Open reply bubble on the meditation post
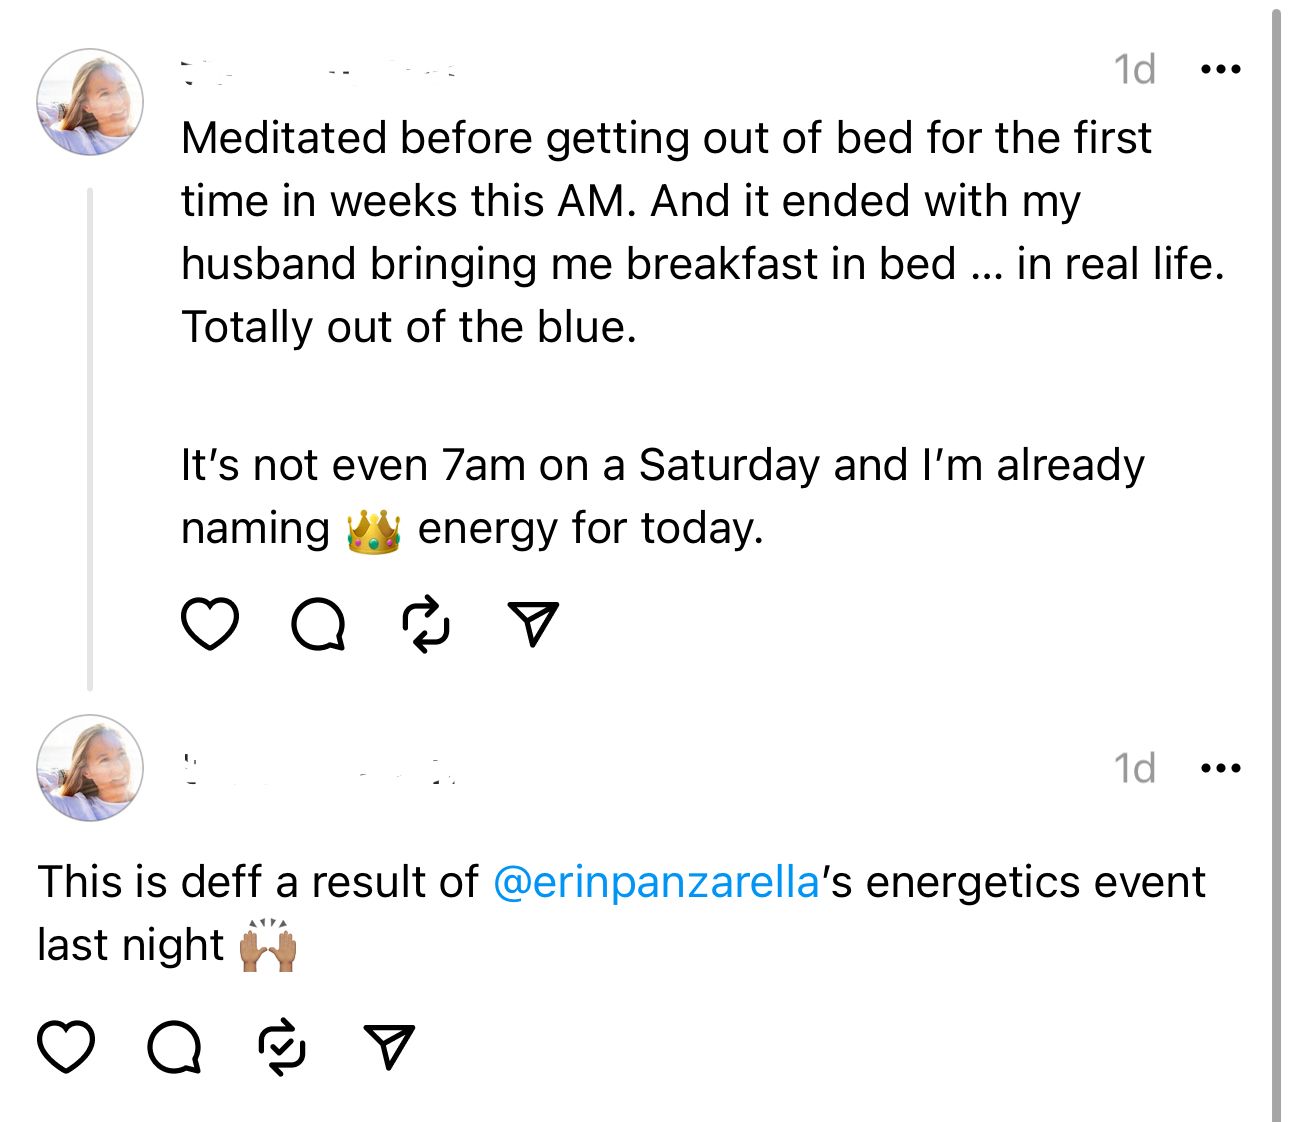The width and height of the screenshot is (1290, 1122). point(318,625)
